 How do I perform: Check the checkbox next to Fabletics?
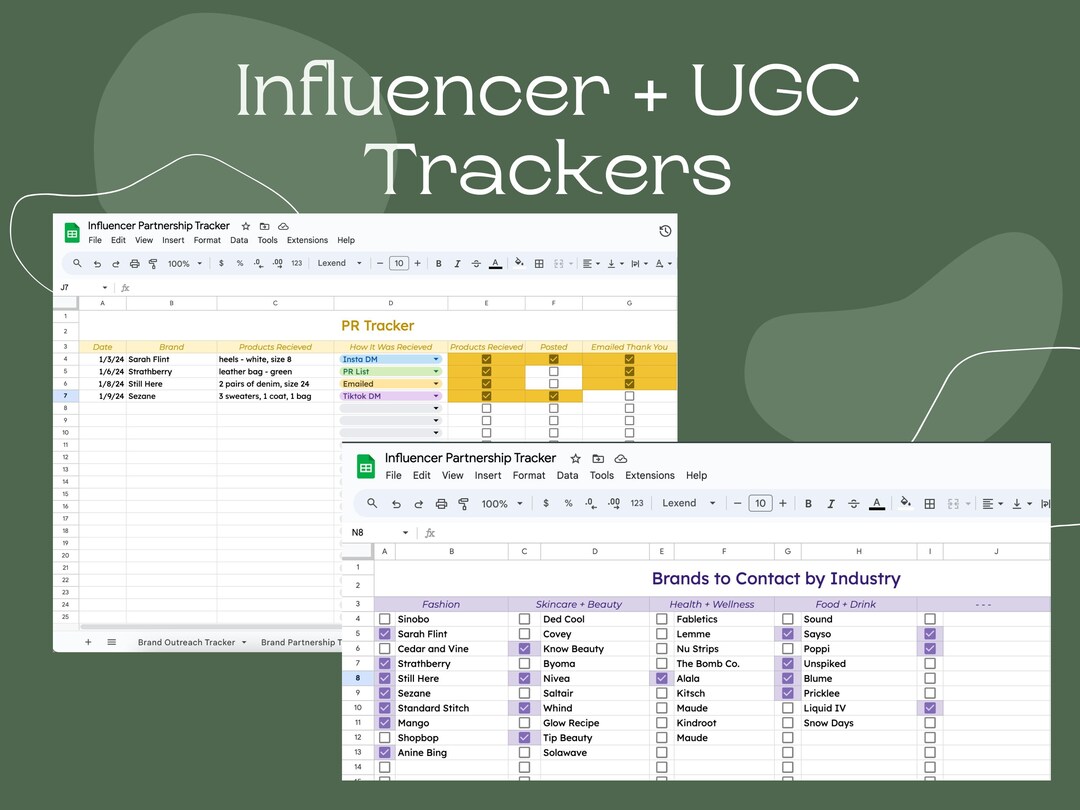point(661,619)
